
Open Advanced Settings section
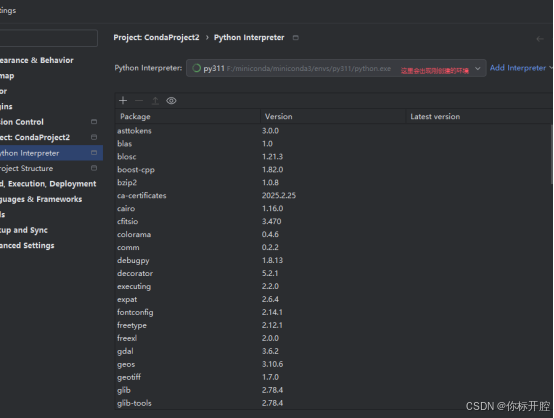(x=27, y=246)
